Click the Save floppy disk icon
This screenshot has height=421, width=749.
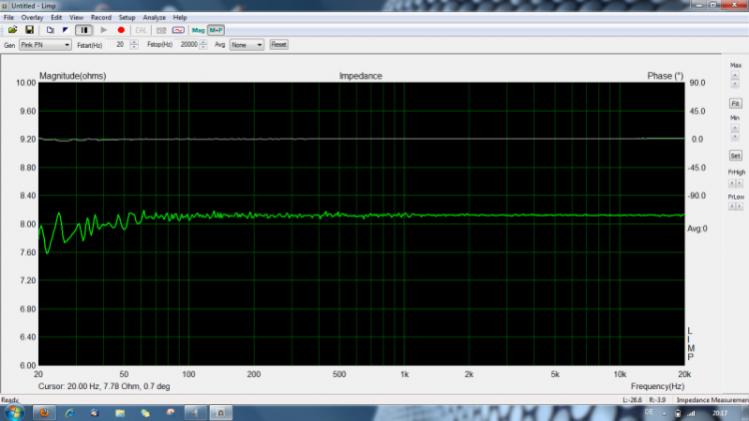[29, 30]
